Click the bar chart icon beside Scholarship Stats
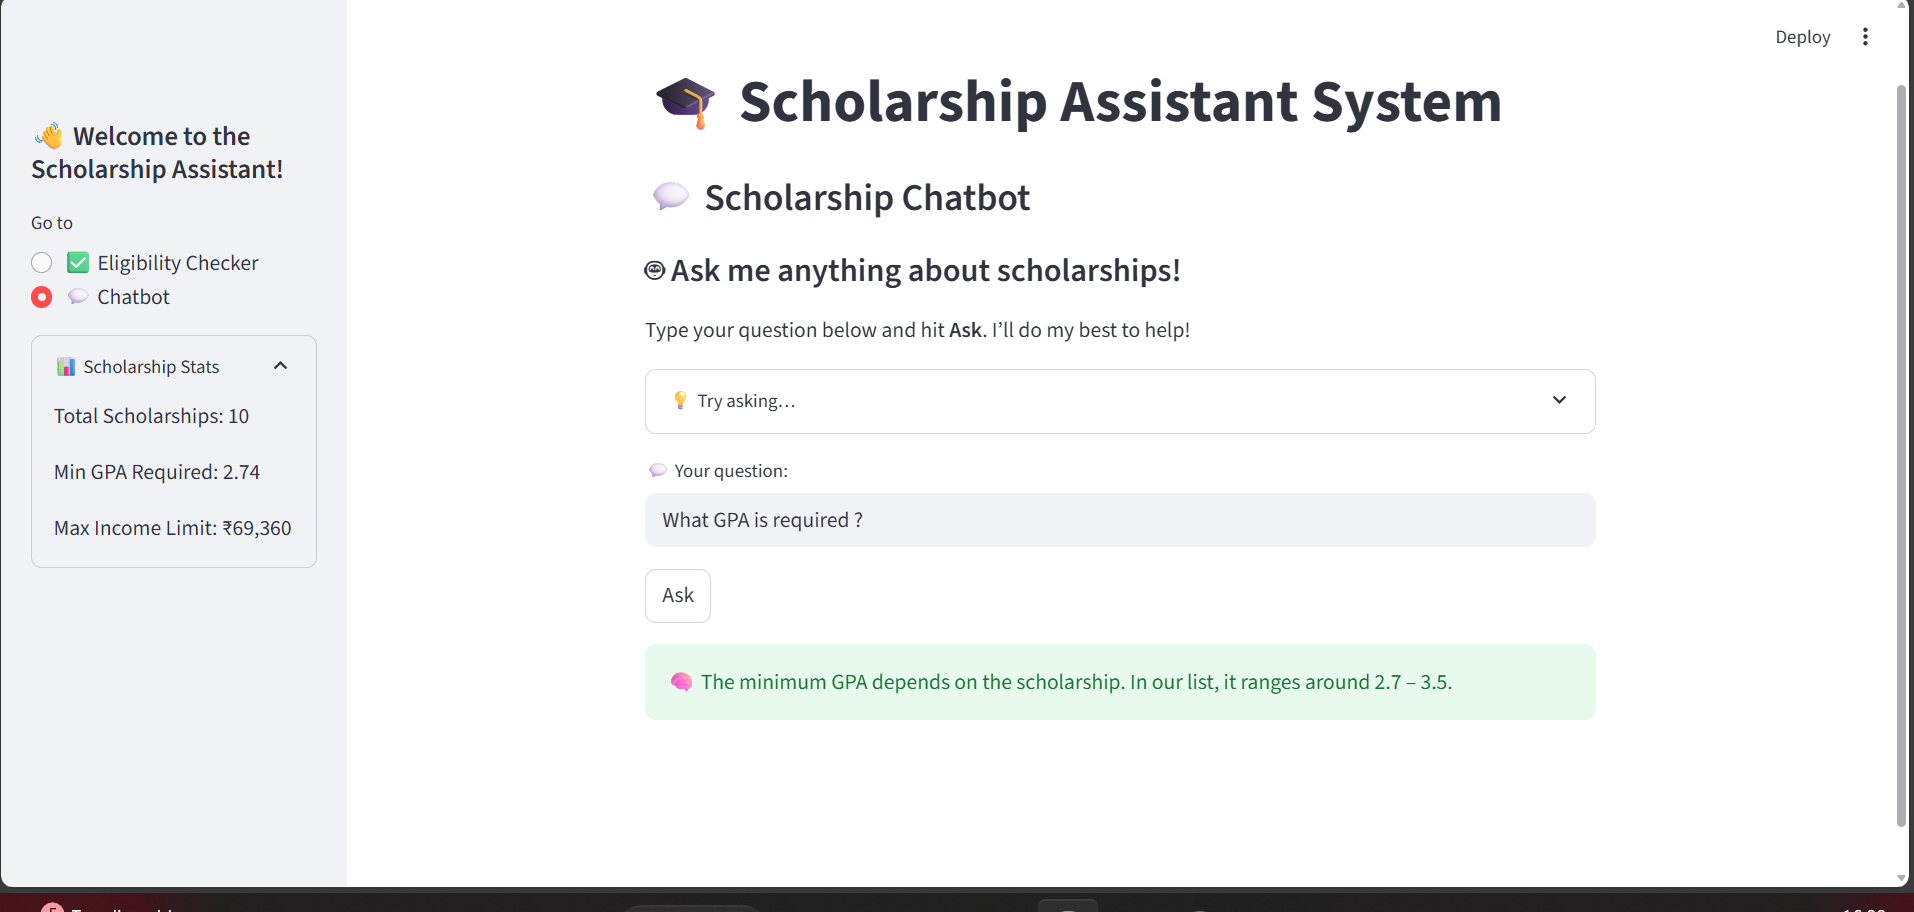1914x912 pixels. (x=65, y=366)
